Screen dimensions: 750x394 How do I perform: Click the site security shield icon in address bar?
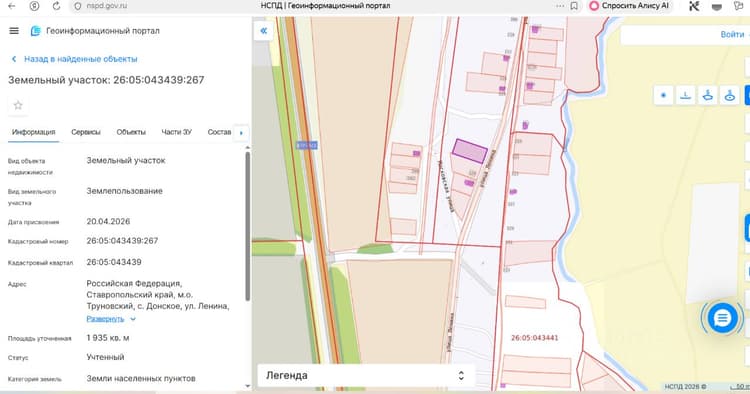77,6
